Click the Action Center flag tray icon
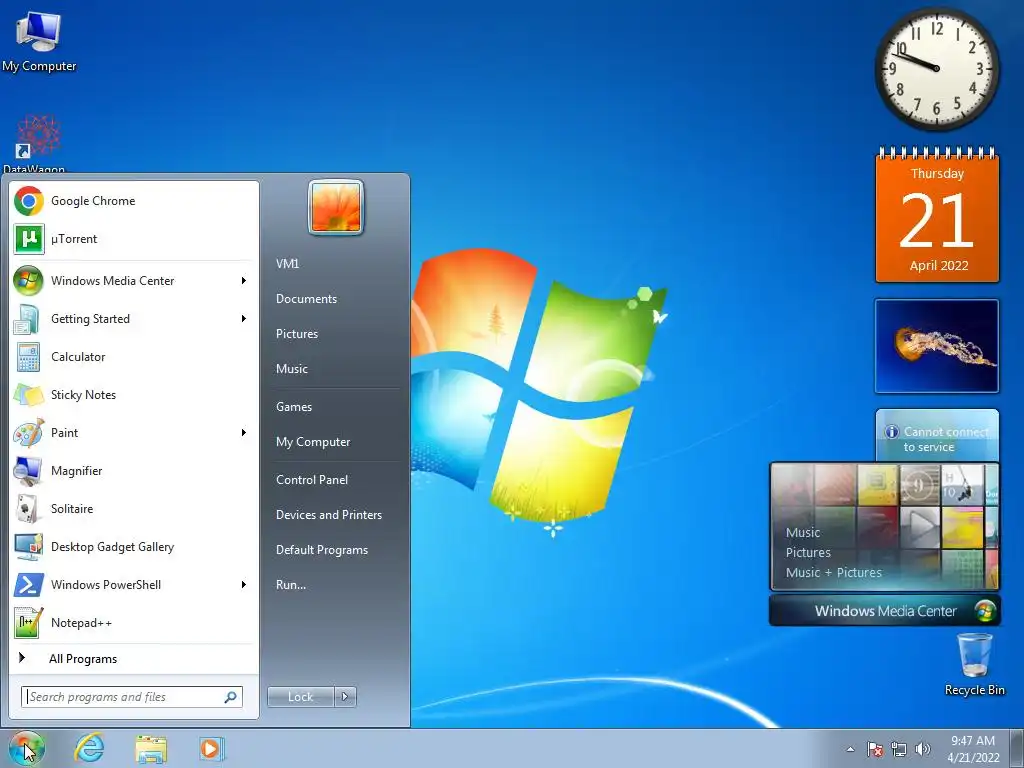Screen dimensions: 1024x768 pos(875,749)
